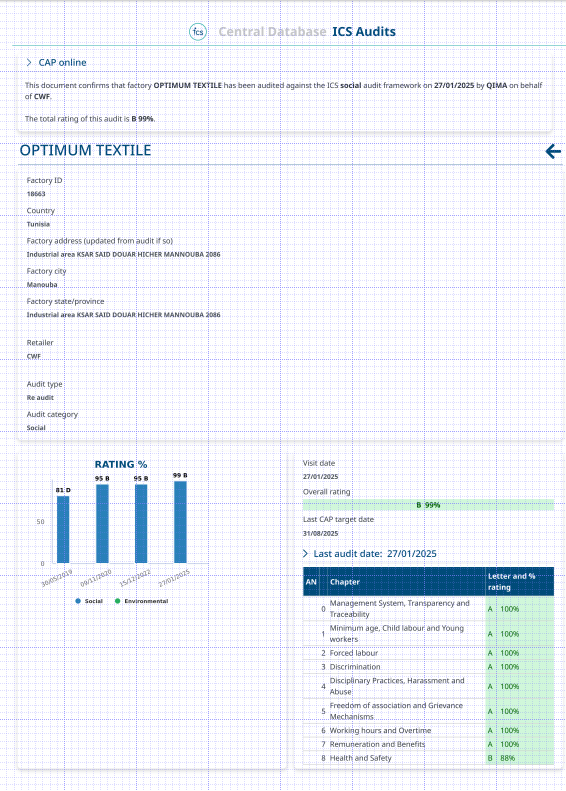Viewport: 566px width, 791px height.
Task: Select the Forced labour row
Action: [x=428, y=653]
